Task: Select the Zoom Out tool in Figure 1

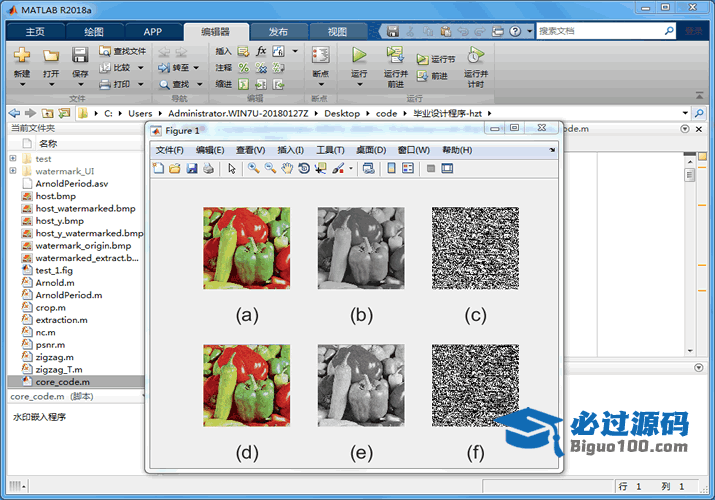Action: [270, 169]
